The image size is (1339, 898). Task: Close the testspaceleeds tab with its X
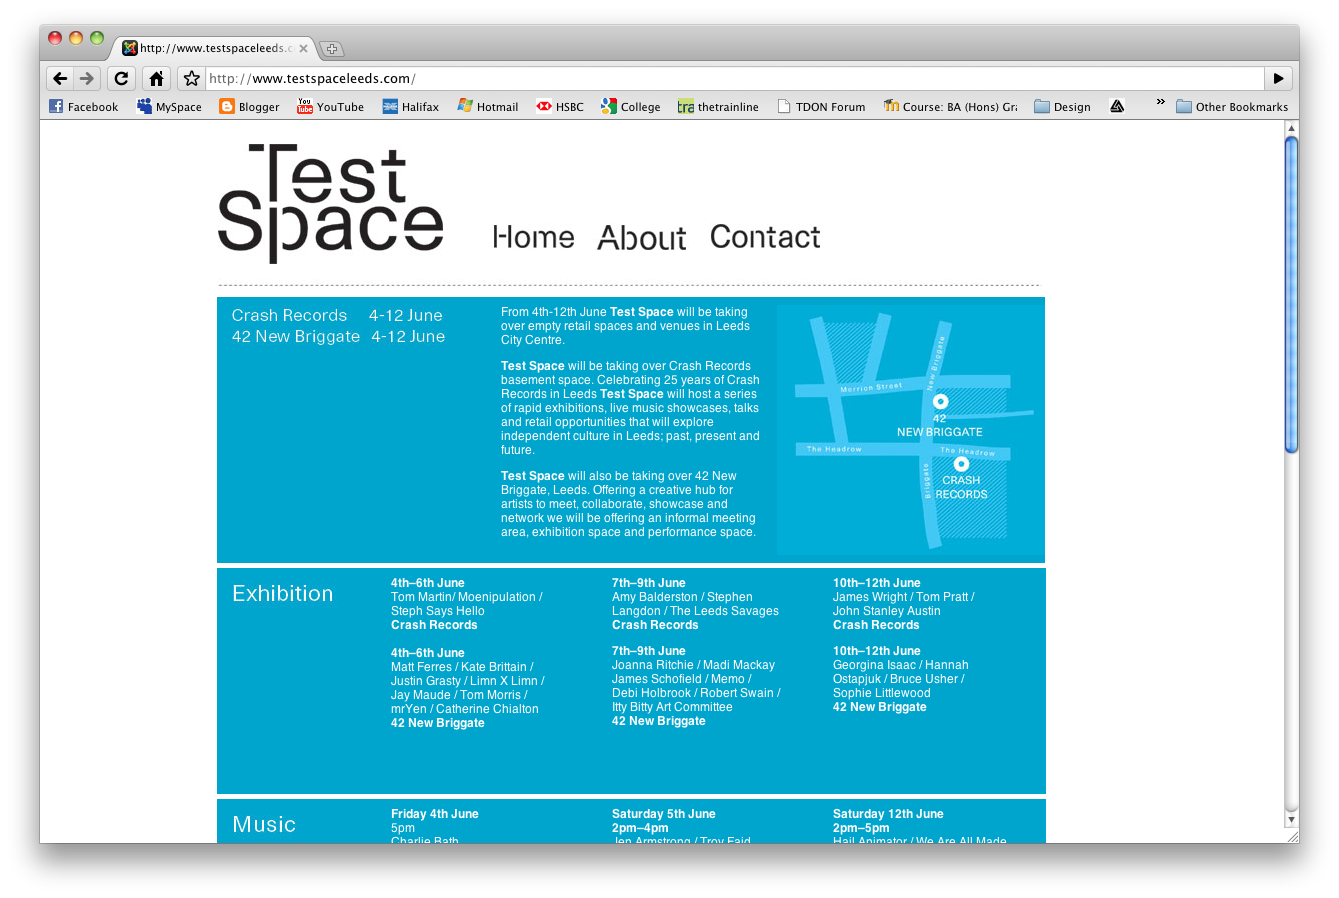coord(303,48)
